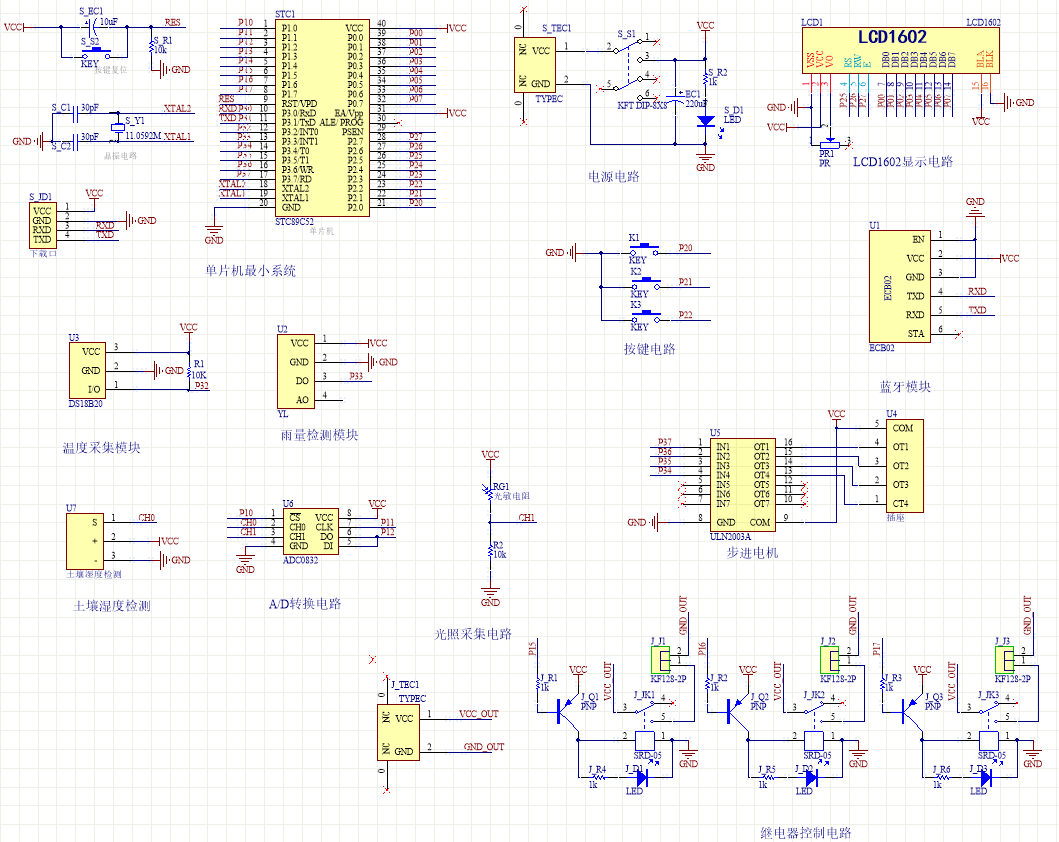
Task: Select the 单片机最小系统 title text
Action: point(251,271)
